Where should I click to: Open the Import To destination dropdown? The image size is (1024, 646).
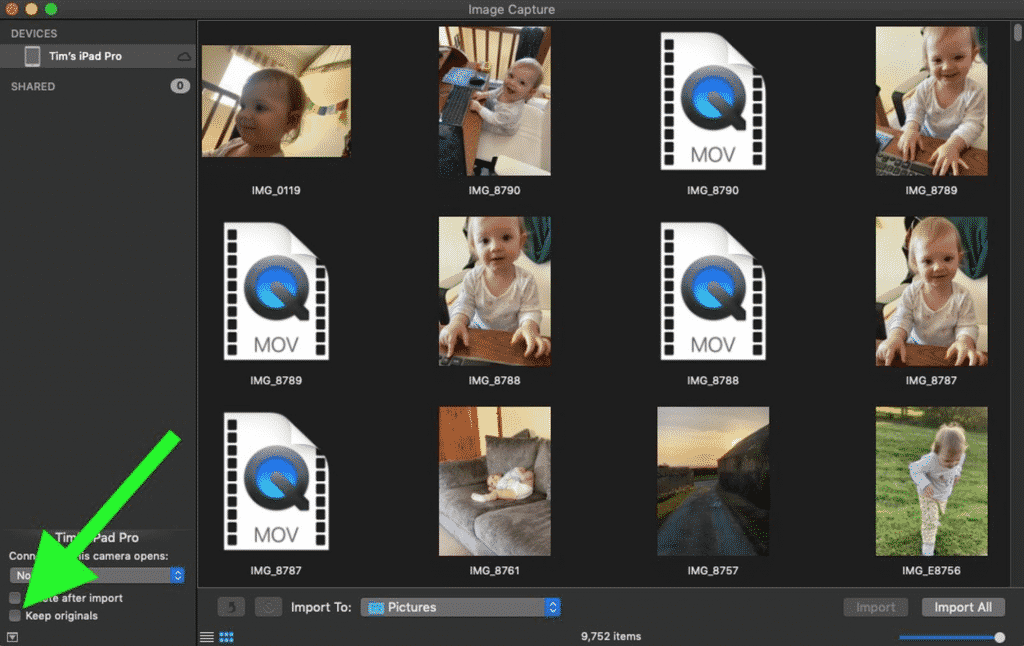(552, 607)
